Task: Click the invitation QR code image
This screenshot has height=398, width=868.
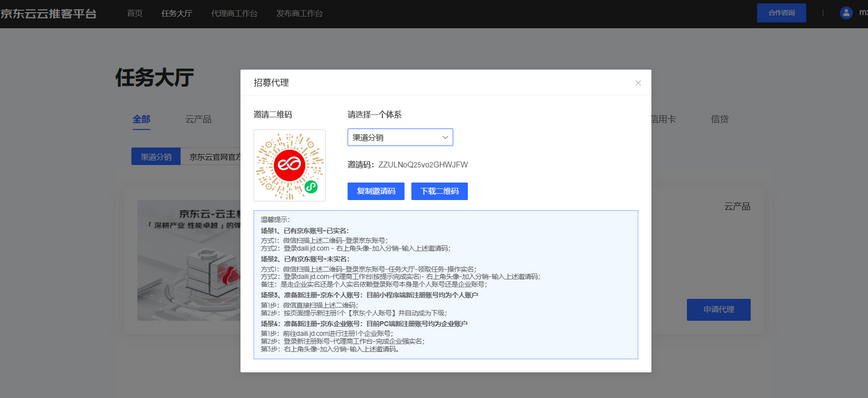Action: point(290,166)
